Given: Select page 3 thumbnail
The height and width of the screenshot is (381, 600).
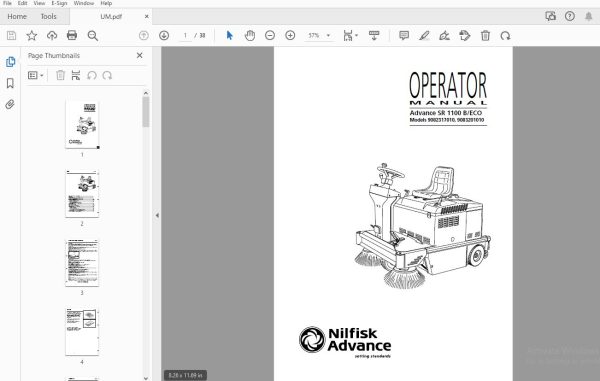Looking at the screenshot, I should click(x=82, y=263).
